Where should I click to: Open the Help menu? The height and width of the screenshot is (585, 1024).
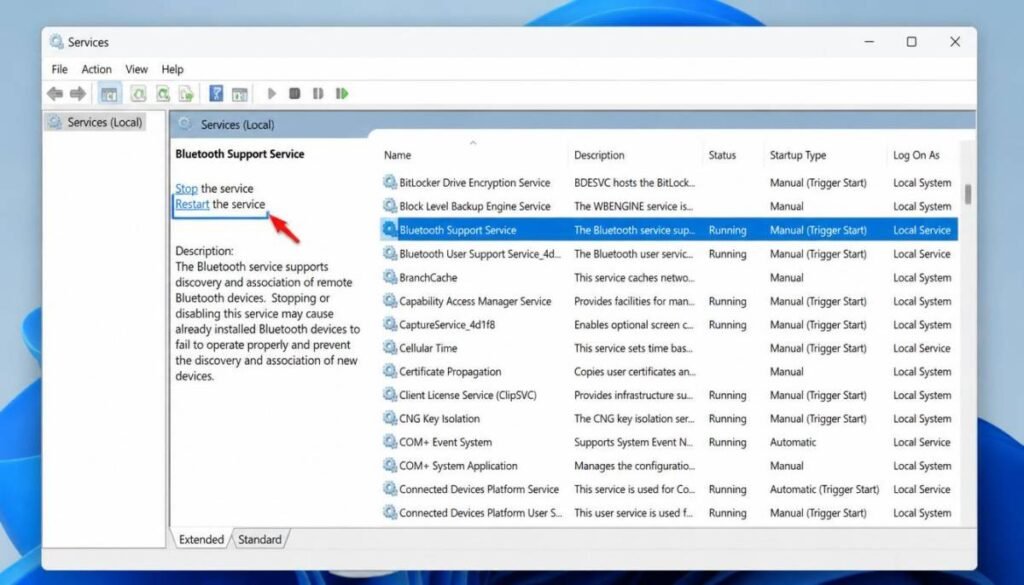(x=172, y=69)
